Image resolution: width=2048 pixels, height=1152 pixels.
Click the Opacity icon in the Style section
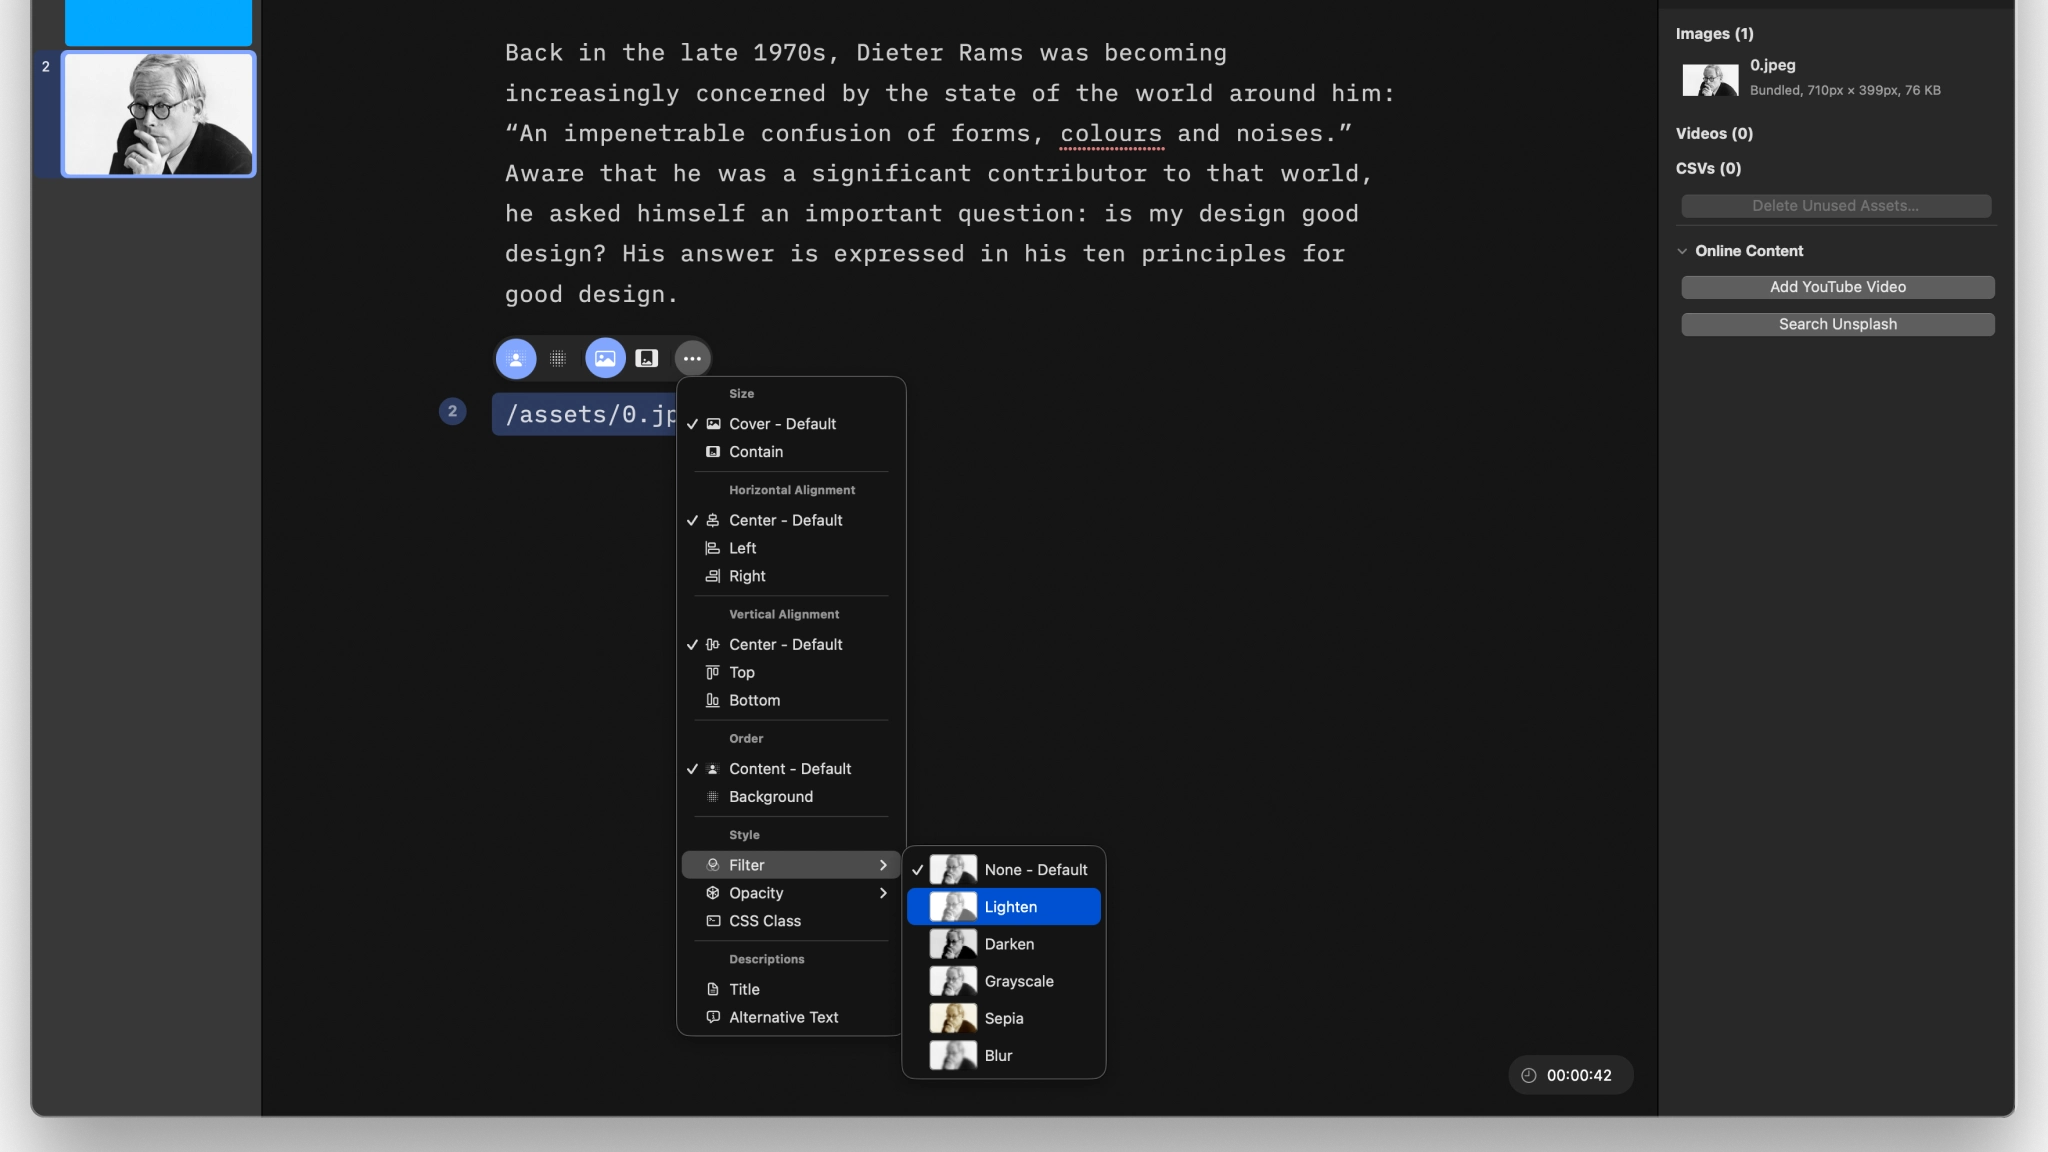pyautogui.click(x=711, y=893)
